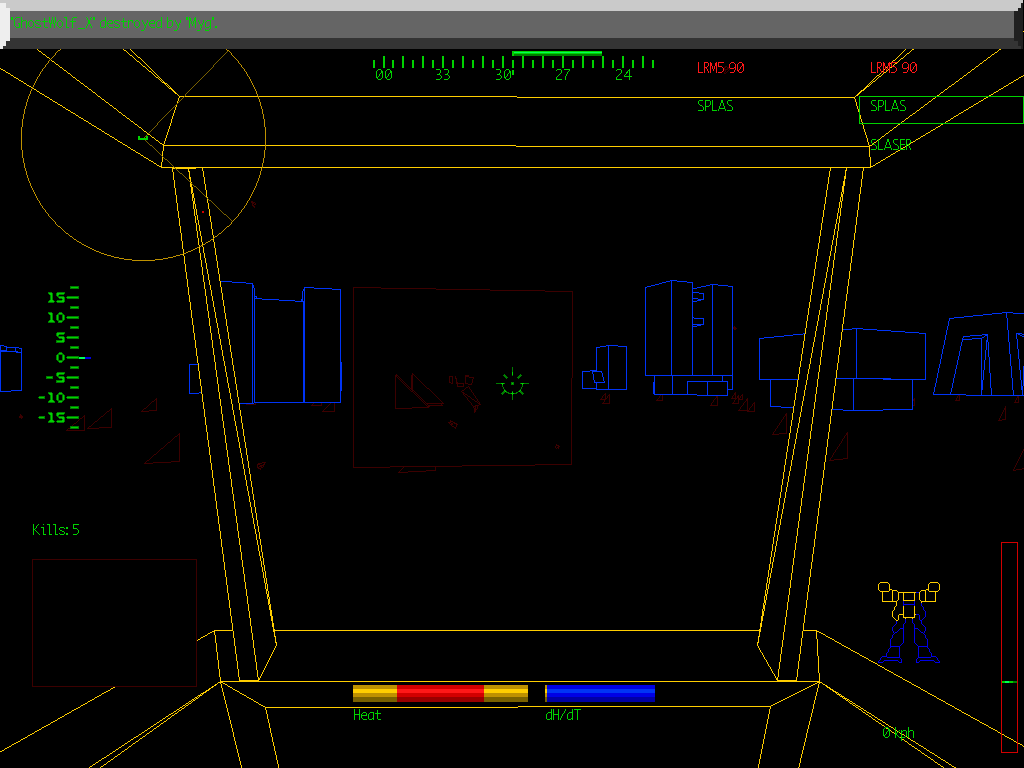Click the vertical red throttle bar

pyautogui.click(x=1009, y=646)
